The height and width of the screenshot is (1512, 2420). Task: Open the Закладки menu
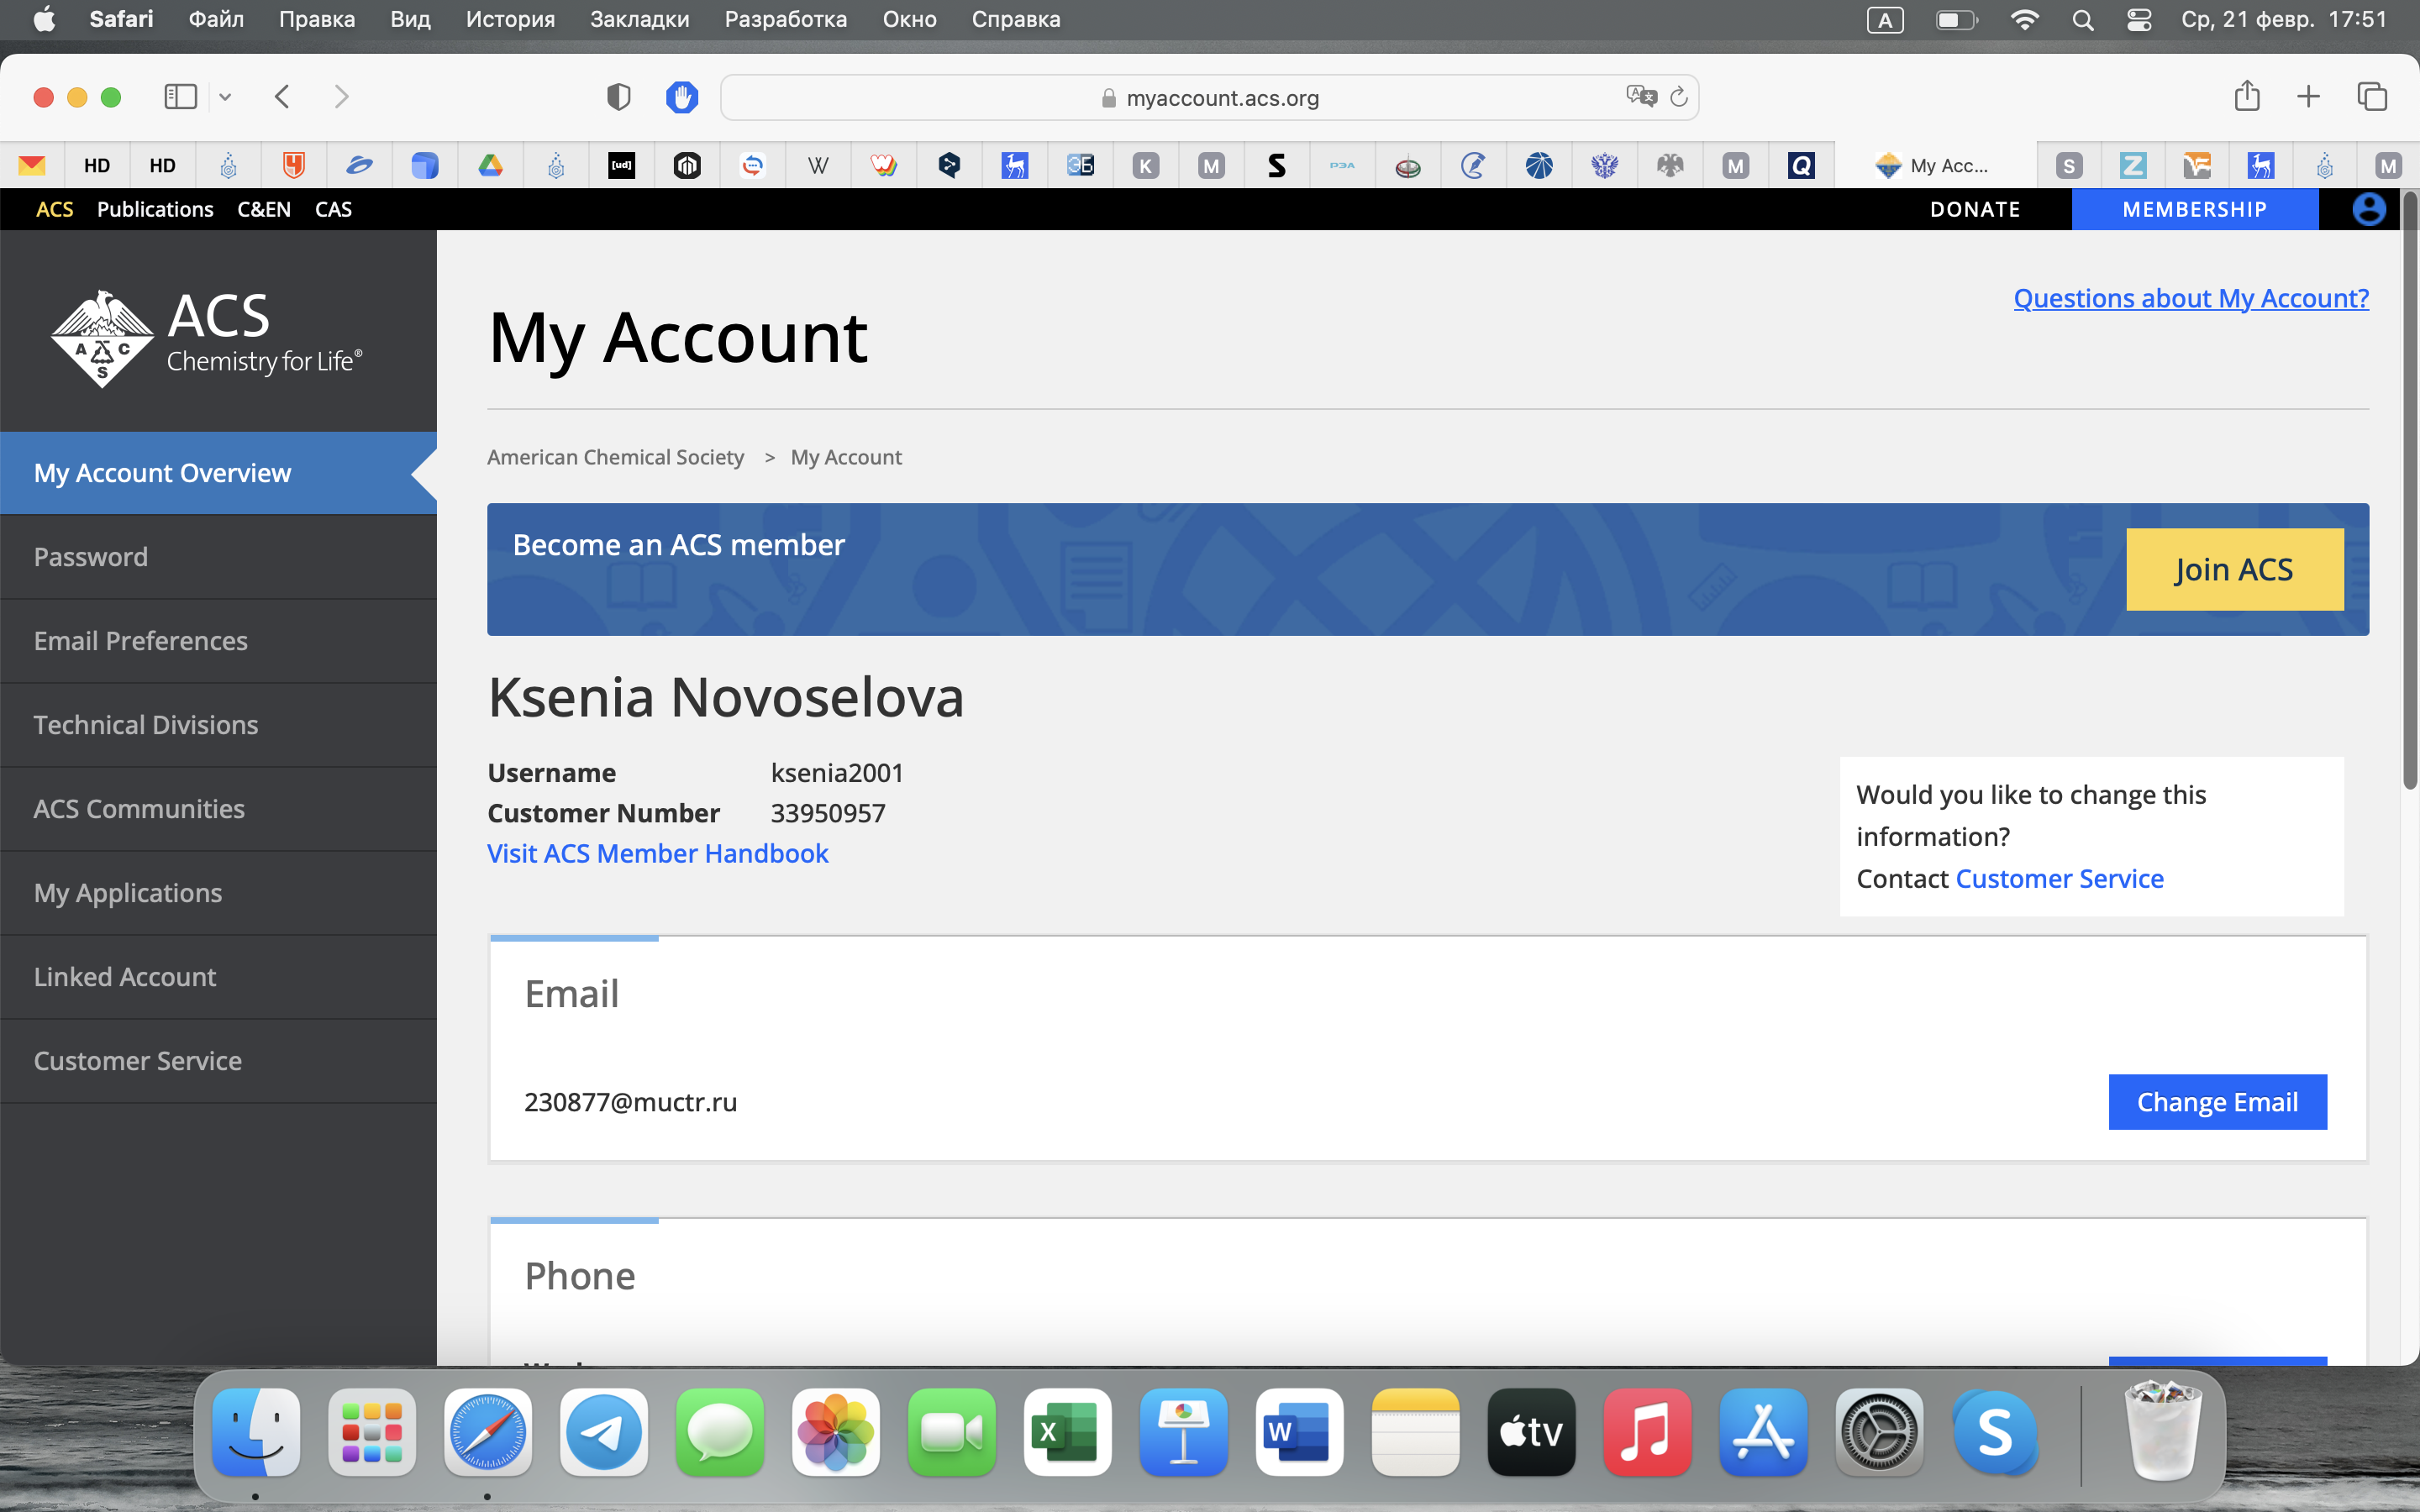[639, 19]
